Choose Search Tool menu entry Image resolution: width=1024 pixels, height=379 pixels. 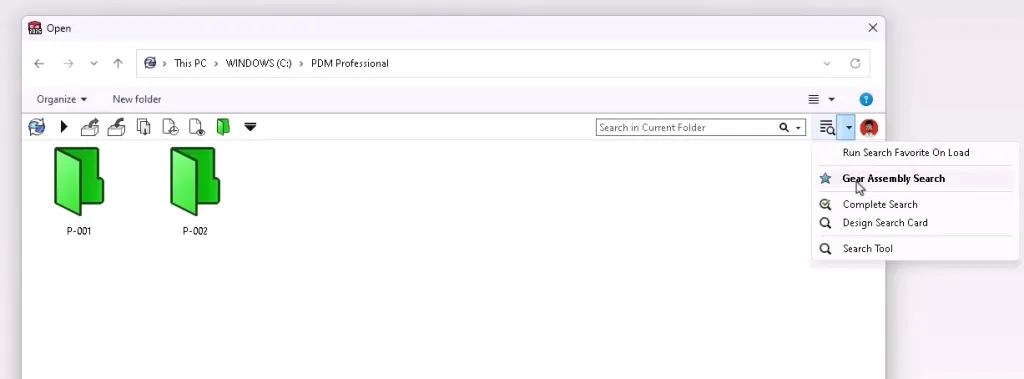click(867, 248)
